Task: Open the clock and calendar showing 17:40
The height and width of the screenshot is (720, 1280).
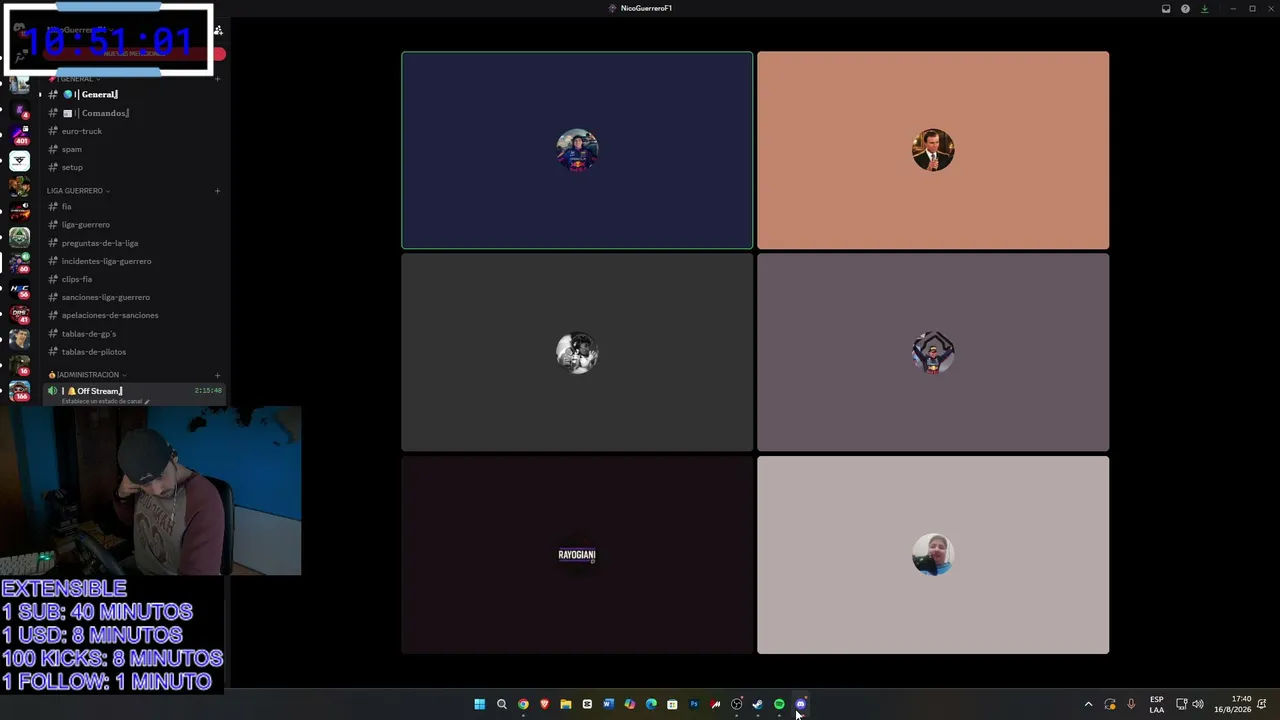Action: coord(1233,704)
